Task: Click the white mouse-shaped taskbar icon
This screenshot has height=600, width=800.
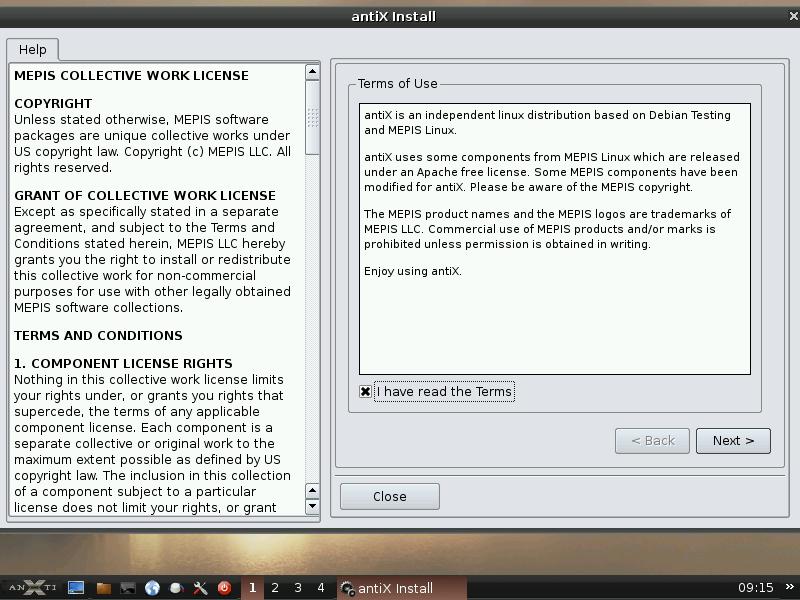Action: click(x=177, y=588)
